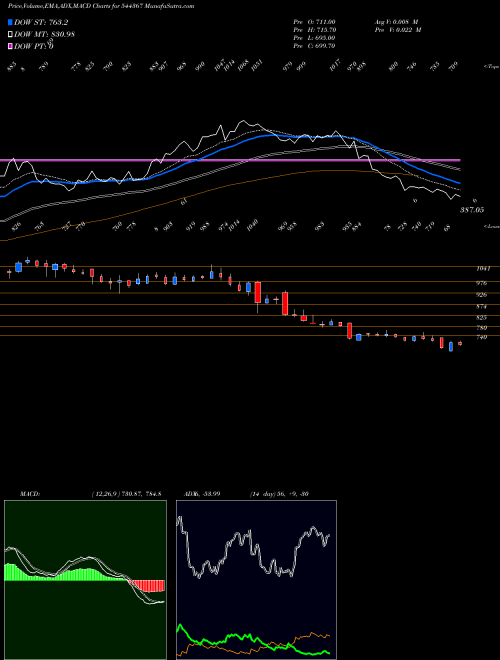
Task: Click the last candlestick on the right
Action: [460, 343]
